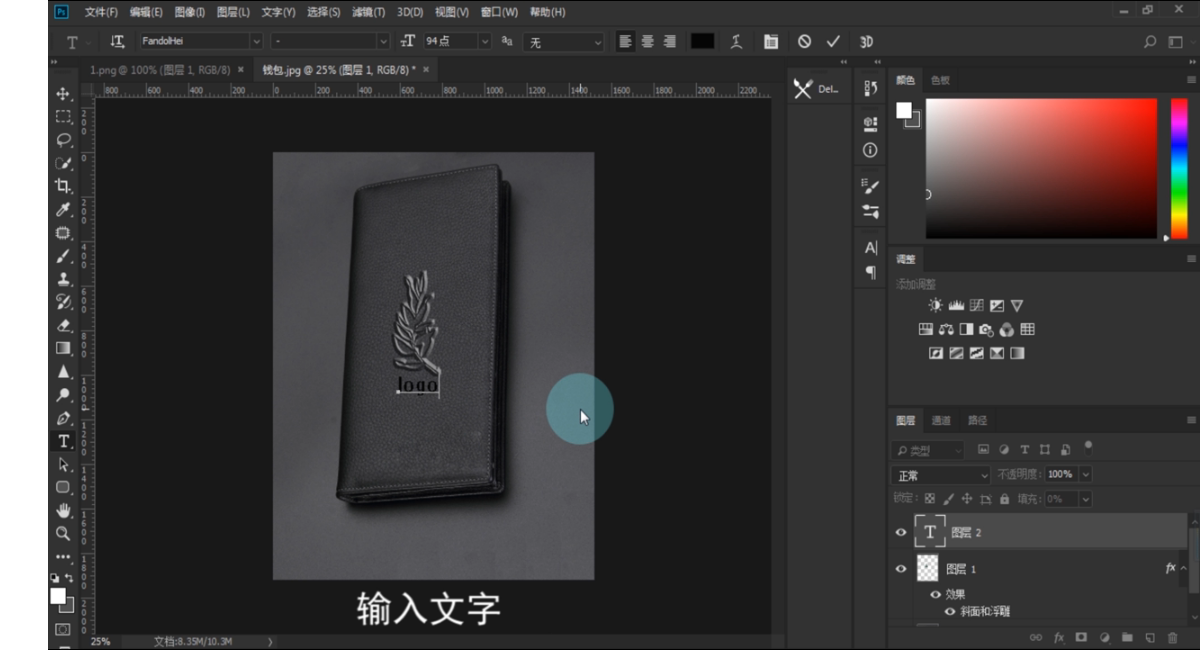This screenshot has width=1200, height=650.
Task: Select the Move tool
Action: [63, 93]
